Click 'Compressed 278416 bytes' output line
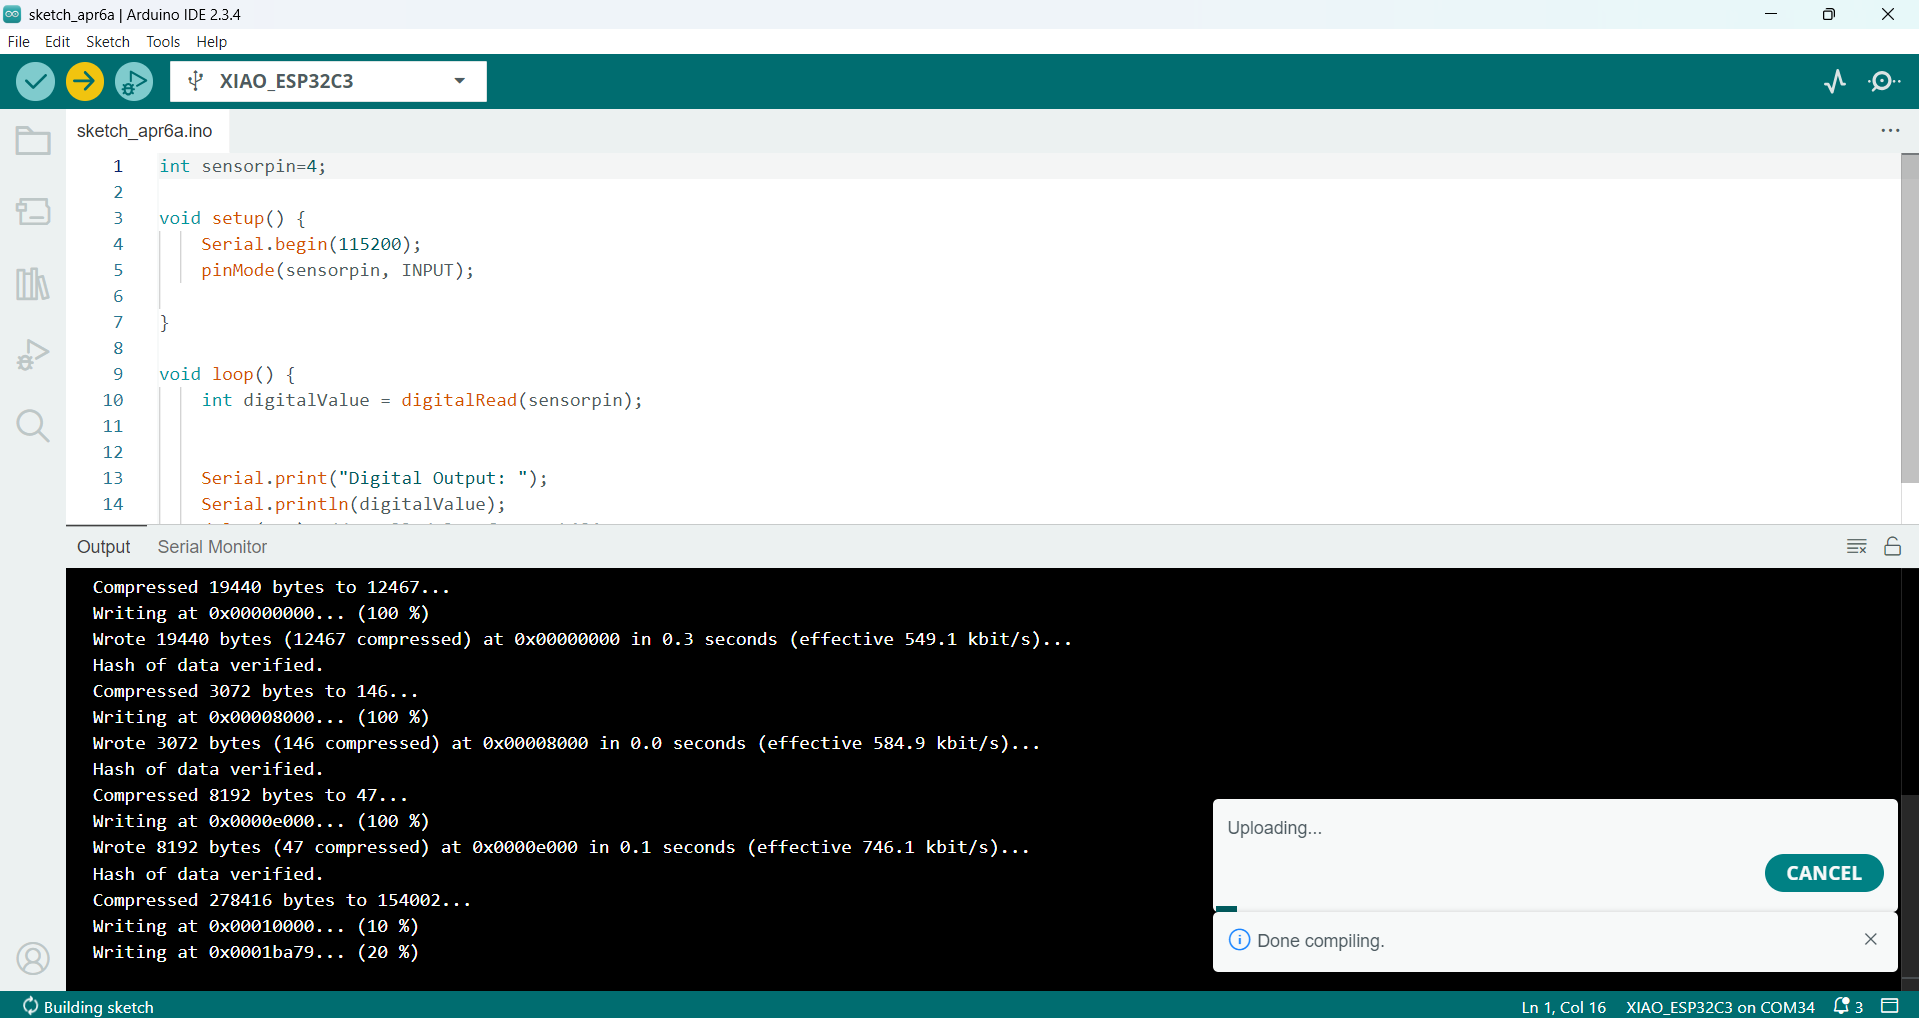1919x1018 pixels. pyautogui.click(x=281, y=900)
